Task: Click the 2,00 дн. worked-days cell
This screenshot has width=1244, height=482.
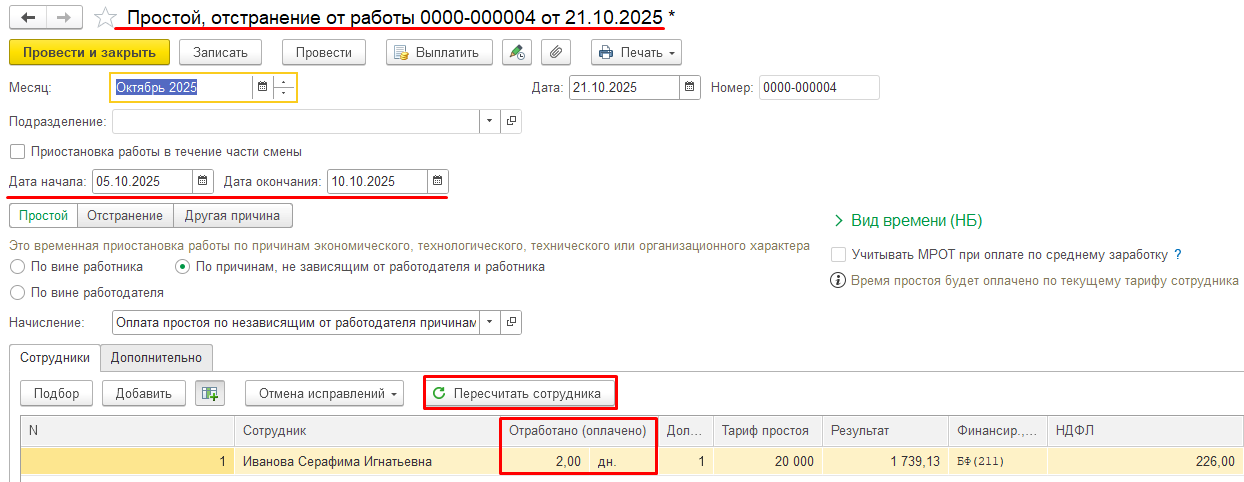Action: pyautogui.click(x=578, y=461)
